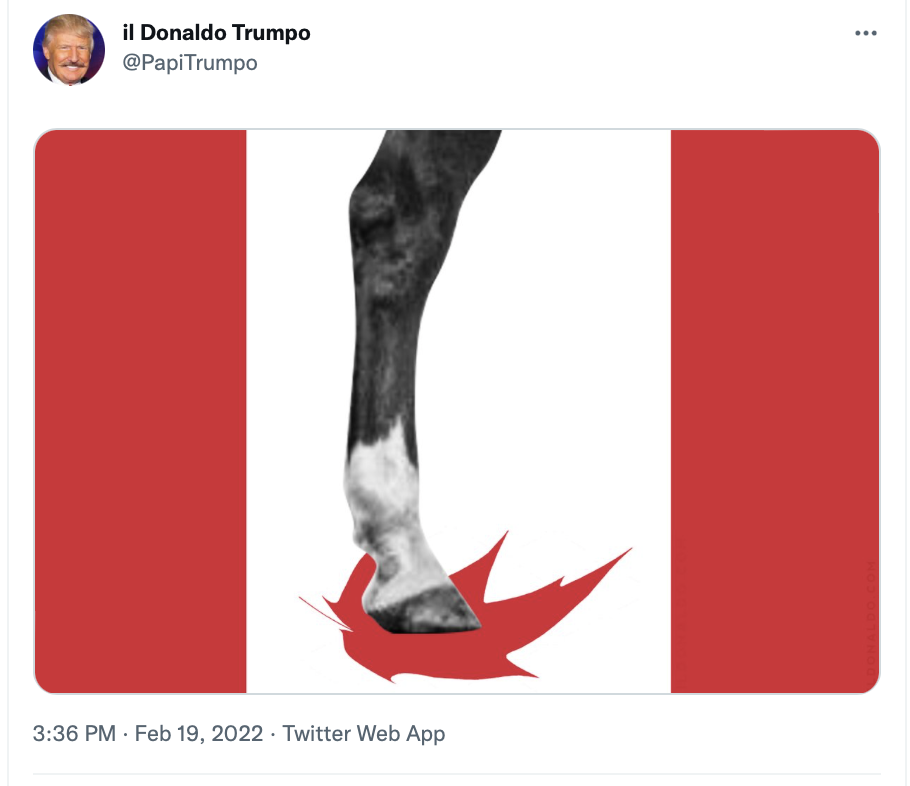Expand the tweet's flag image
Image resolution: width=910 pixels, height=786 pixels.
coord(457,411)
